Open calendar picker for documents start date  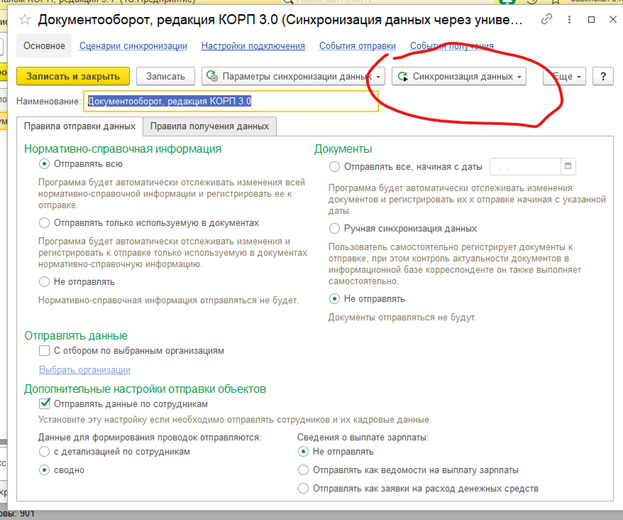click(568, 166)
